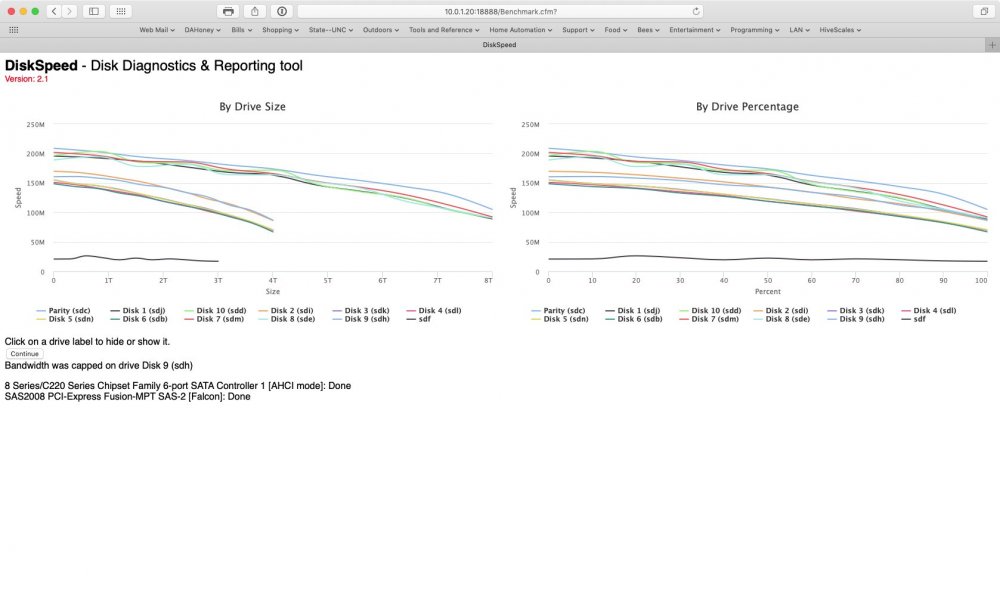Click the Continue button
The image size is (1000, 599).
[24, 353]
